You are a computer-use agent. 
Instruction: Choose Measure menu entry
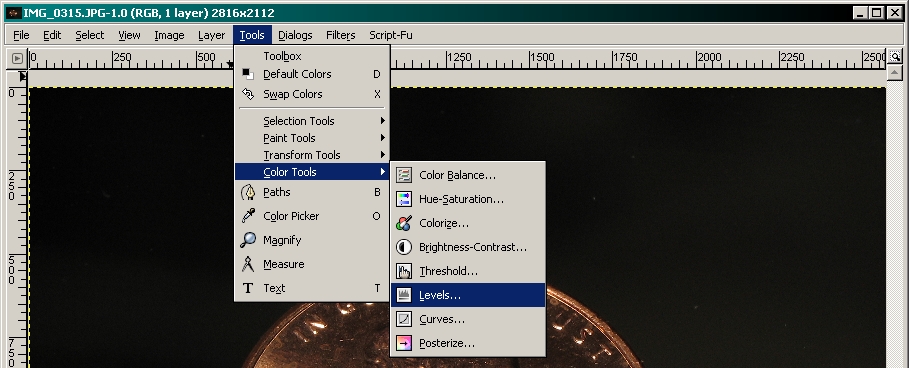click(x=312, y=264)
